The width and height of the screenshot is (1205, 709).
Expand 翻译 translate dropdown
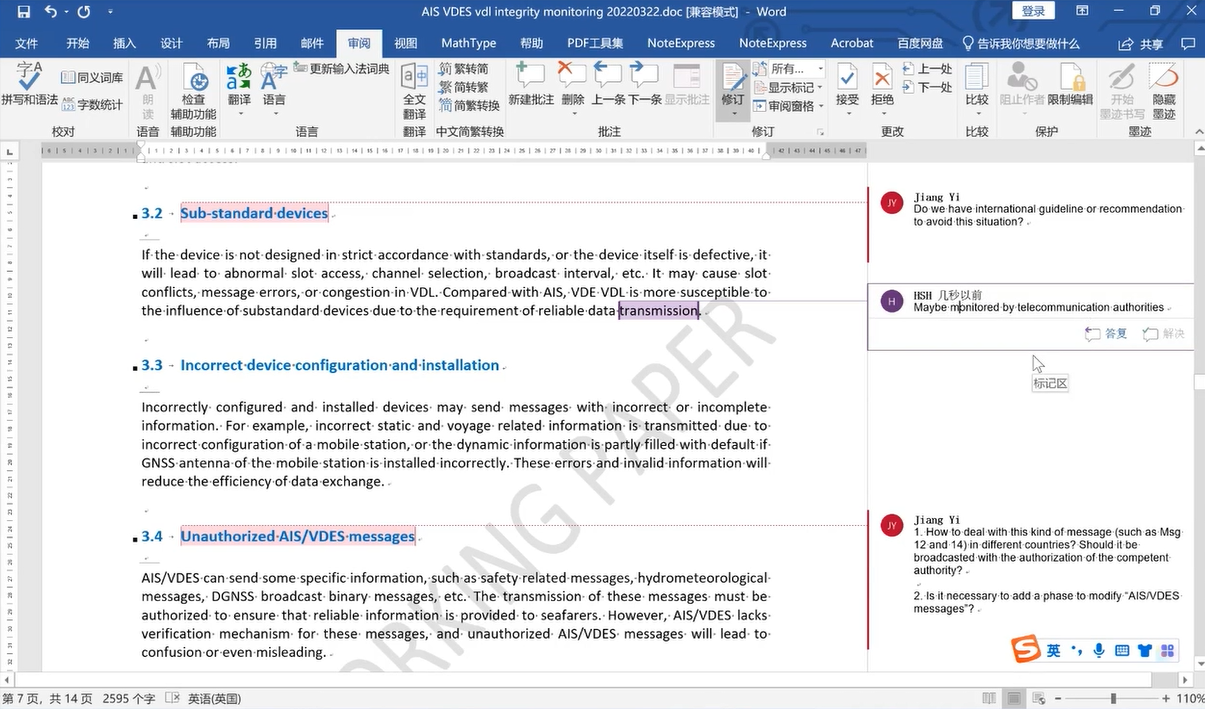pos(239,112)
